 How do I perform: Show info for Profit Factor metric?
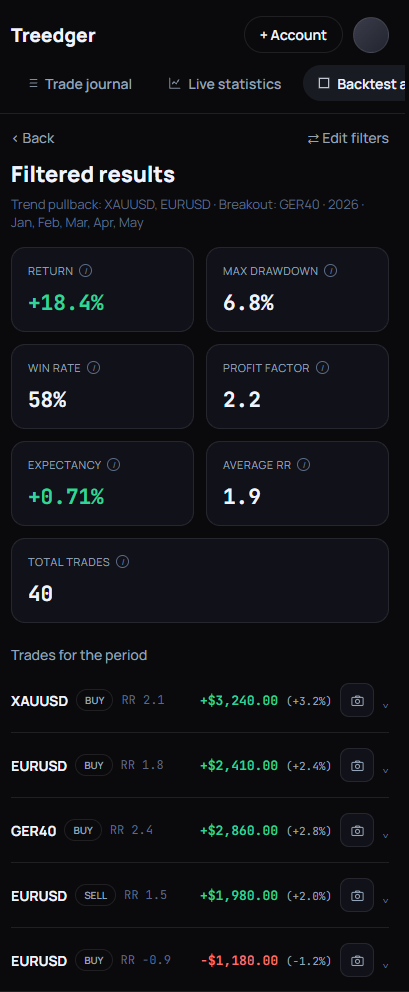pos(322,368)
